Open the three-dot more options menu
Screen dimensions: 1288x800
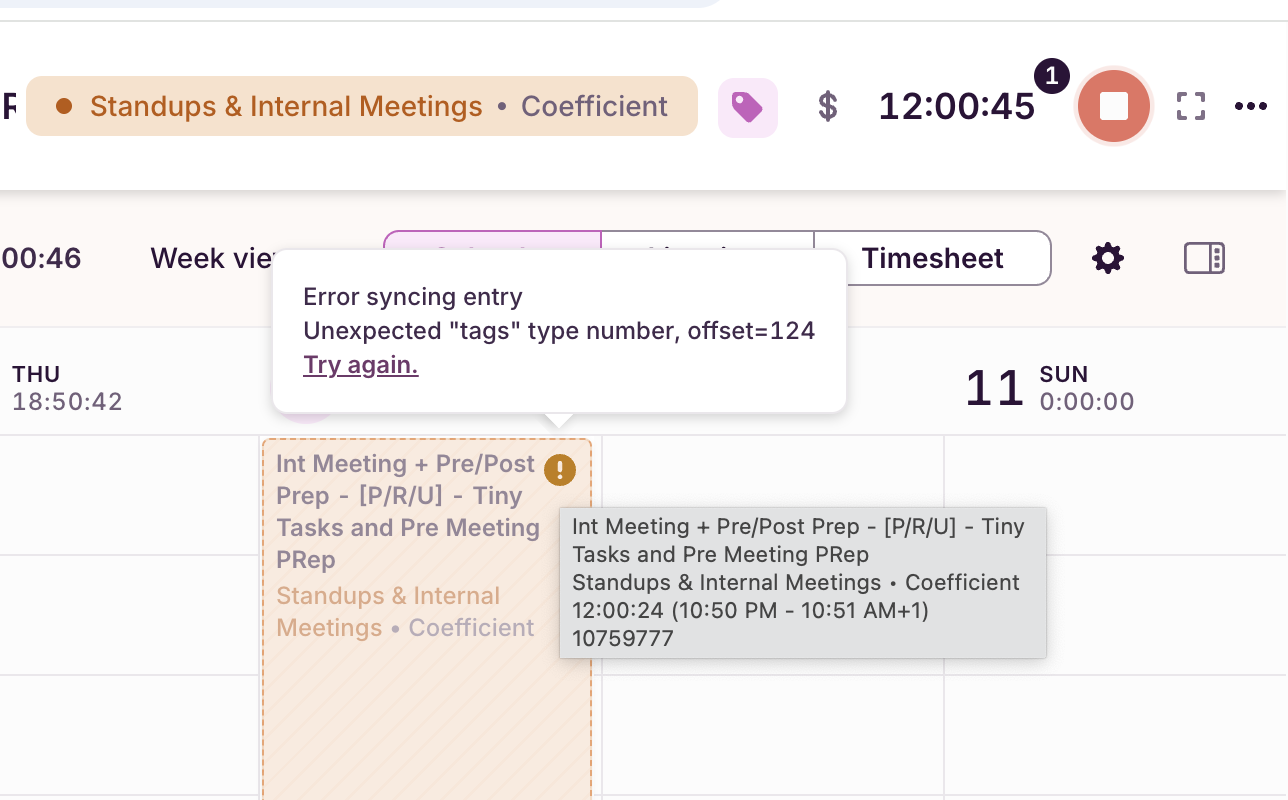[1251, 106]
